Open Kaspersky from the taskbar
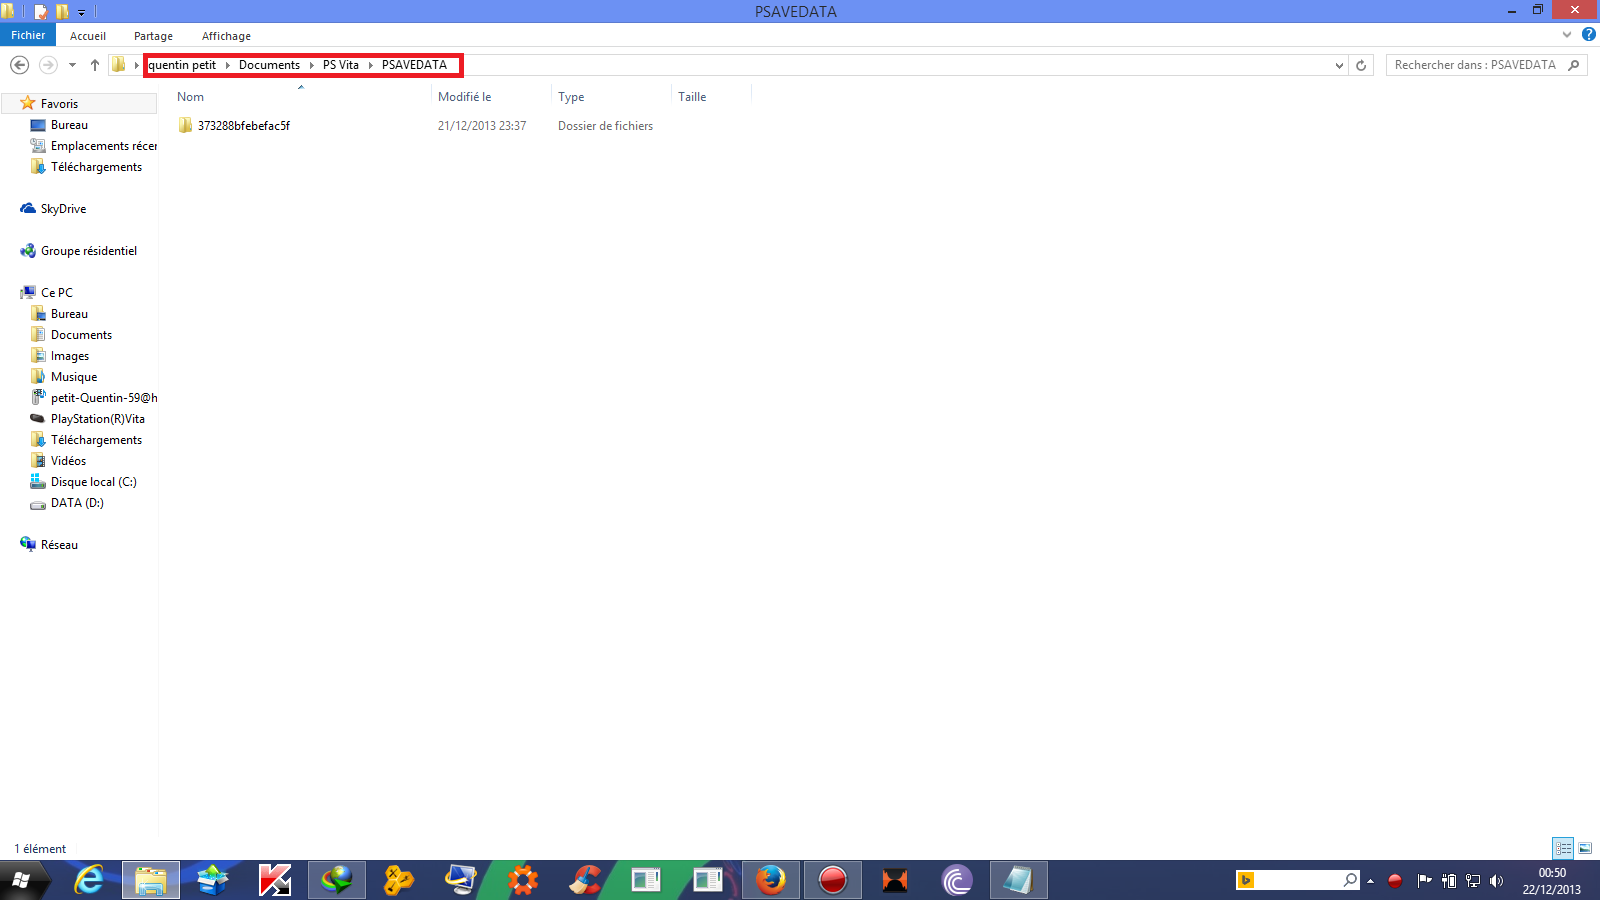1600x900 pixels. (x=275, y=880)
